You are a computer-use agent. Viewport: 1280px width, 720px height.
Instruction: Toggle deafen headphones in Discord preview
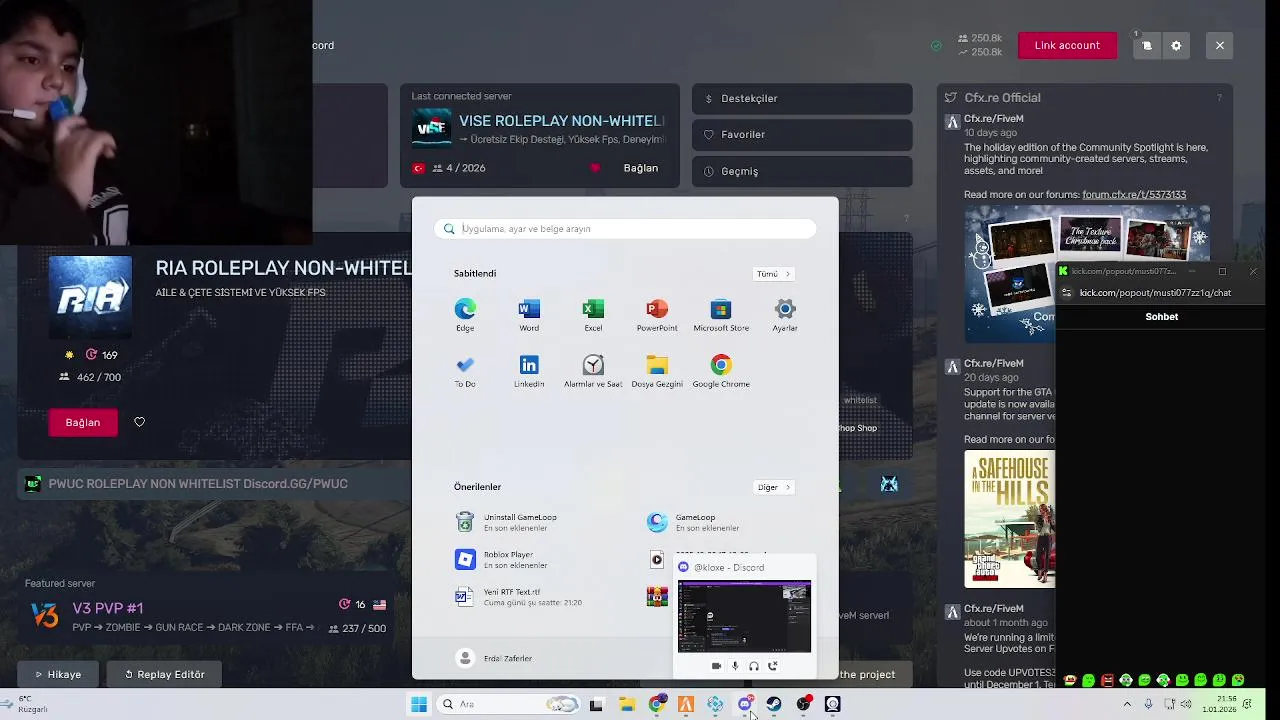(754, 666)
